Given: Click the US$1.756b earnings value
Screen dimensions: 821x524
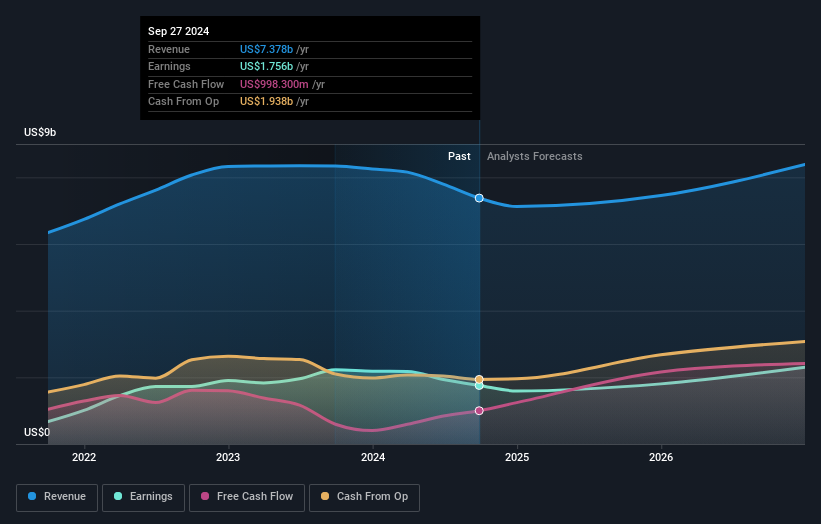Looking at the screenshot, I should point(266,66).
